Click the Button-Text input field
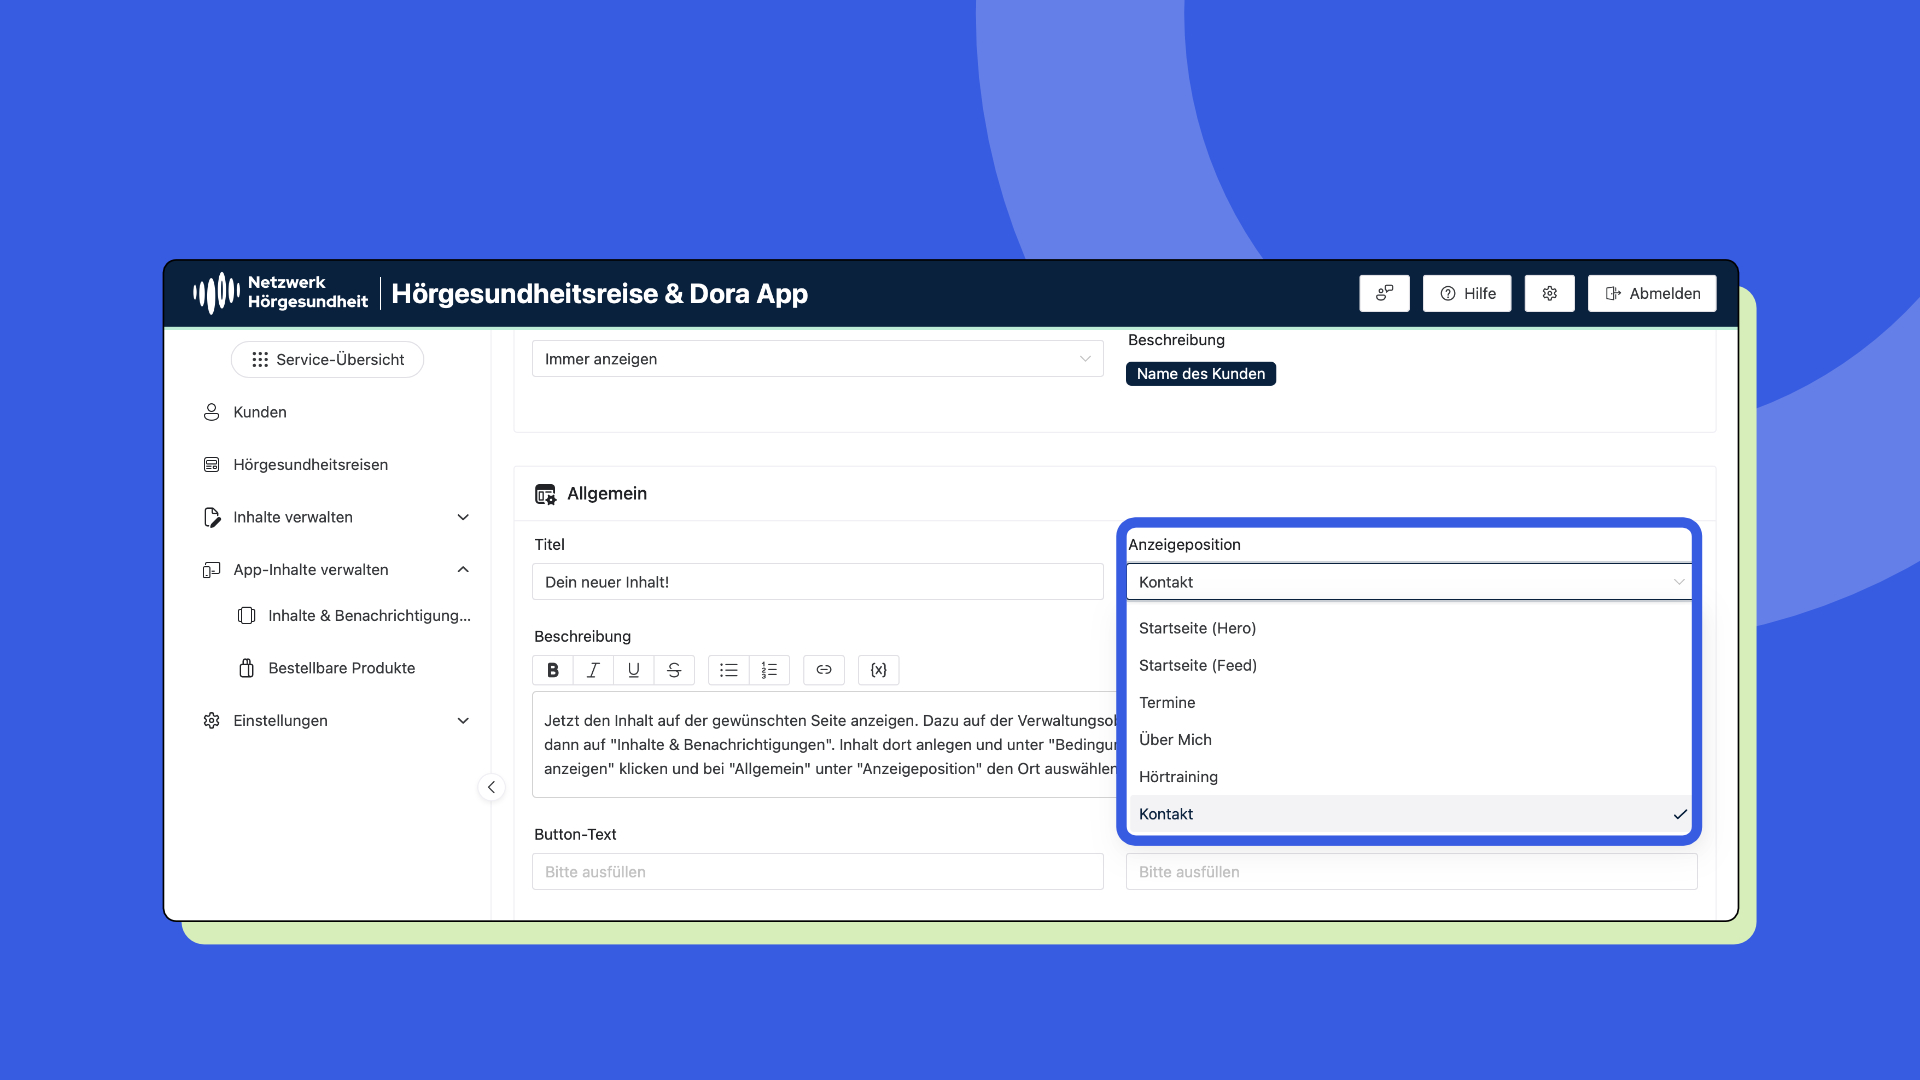The image size is (1920, 1080). [x=817, y=872]
